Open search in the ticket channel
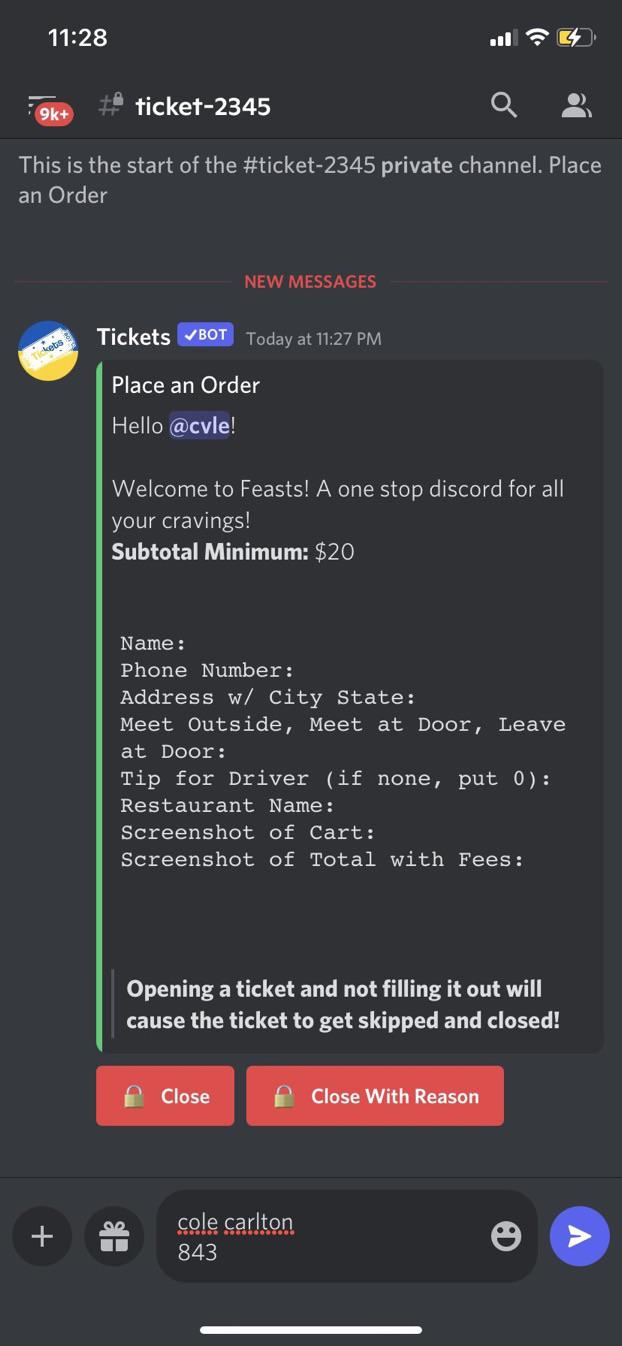The image size is (622, 1346). click(503, 105)
